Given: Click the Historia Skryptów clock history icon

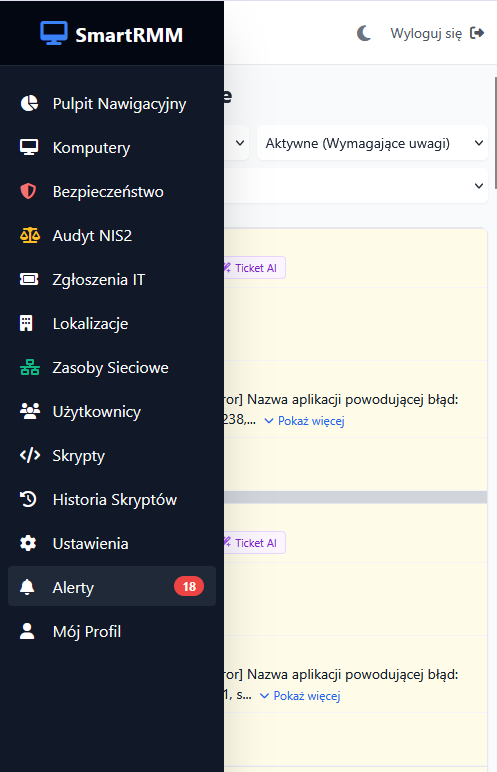Looking at the screenshot, I should tap(28, 499).
